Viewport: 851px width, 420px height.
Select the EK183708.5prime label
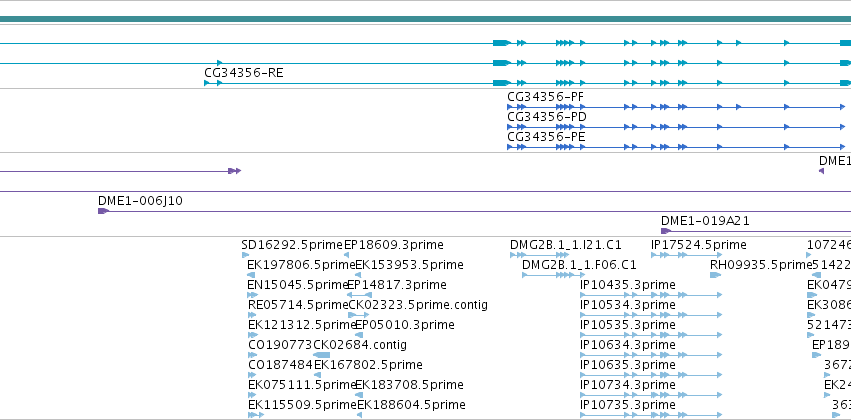(x=409, y=385)
